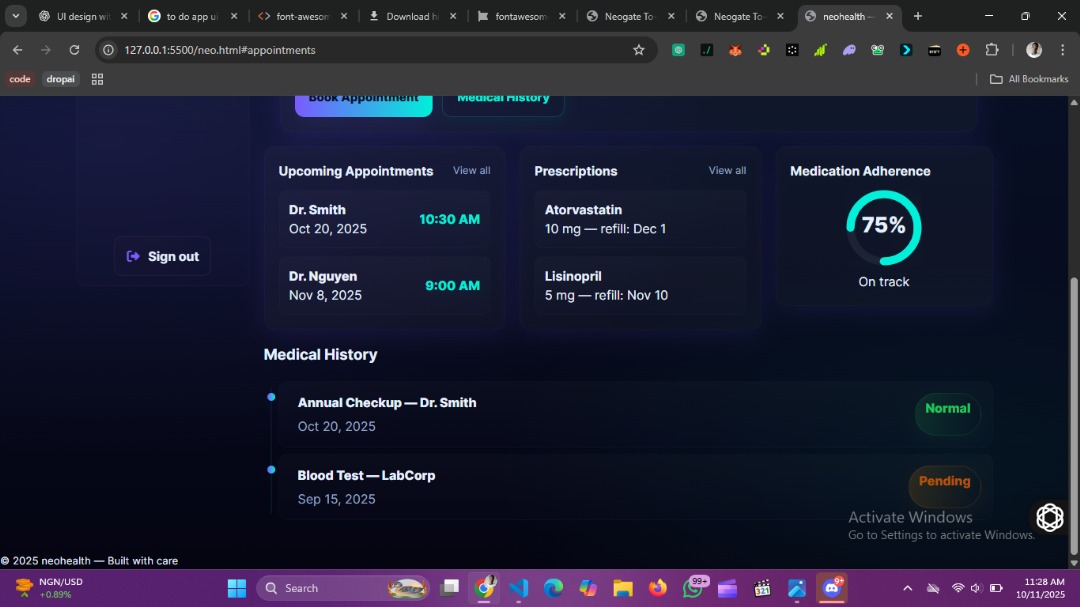Viewport: 1080px width, 607px height.
Task: Open Visual Studio Code from taskbar
Action: [519, 588]
